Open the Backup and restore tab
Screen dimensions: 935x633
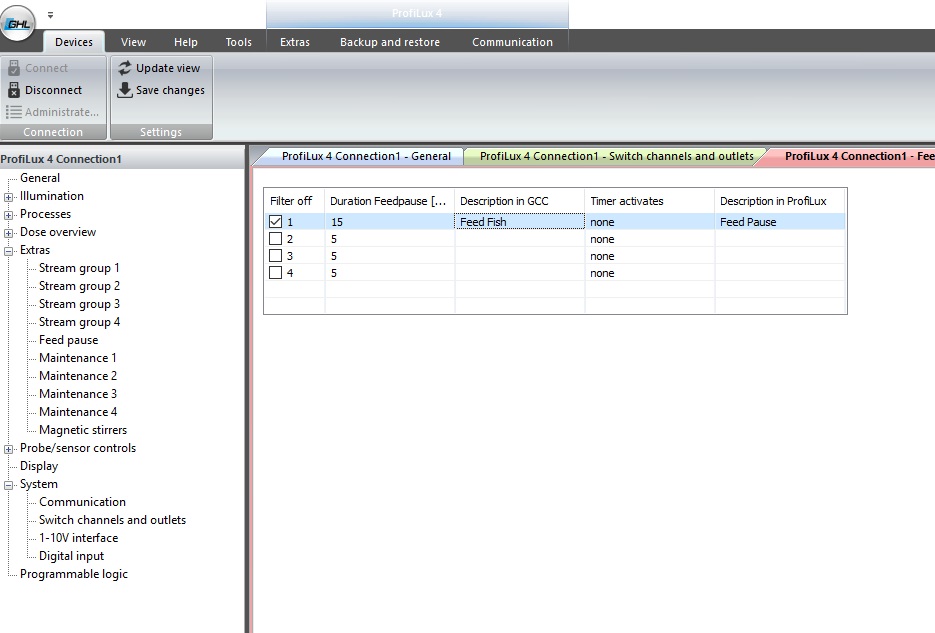tap(390, 42)
